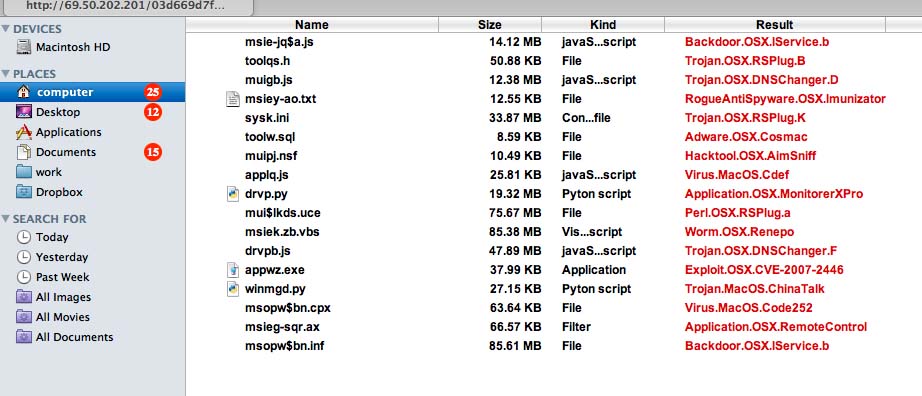
Task: Select the applq.js file name
Action: click(x=266, y=175)
